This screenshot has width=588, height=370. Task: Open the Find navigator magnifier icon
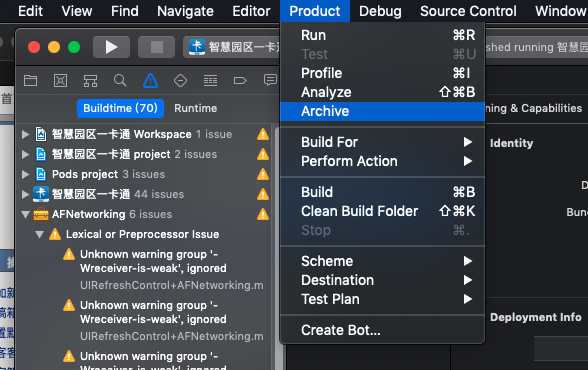120,80
